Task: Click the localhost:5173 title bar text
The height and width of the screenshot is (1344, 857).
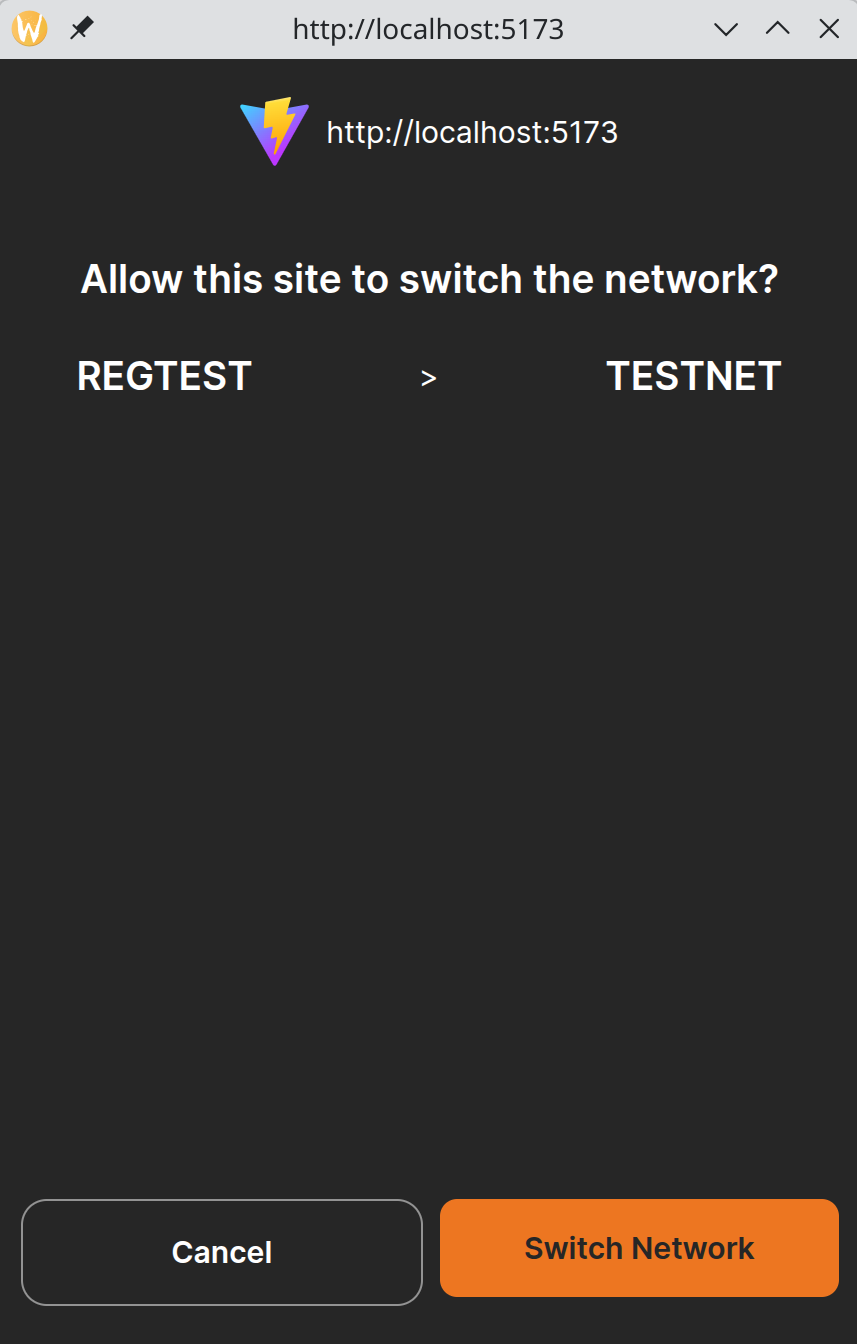Action: click(x=428, y=29)
